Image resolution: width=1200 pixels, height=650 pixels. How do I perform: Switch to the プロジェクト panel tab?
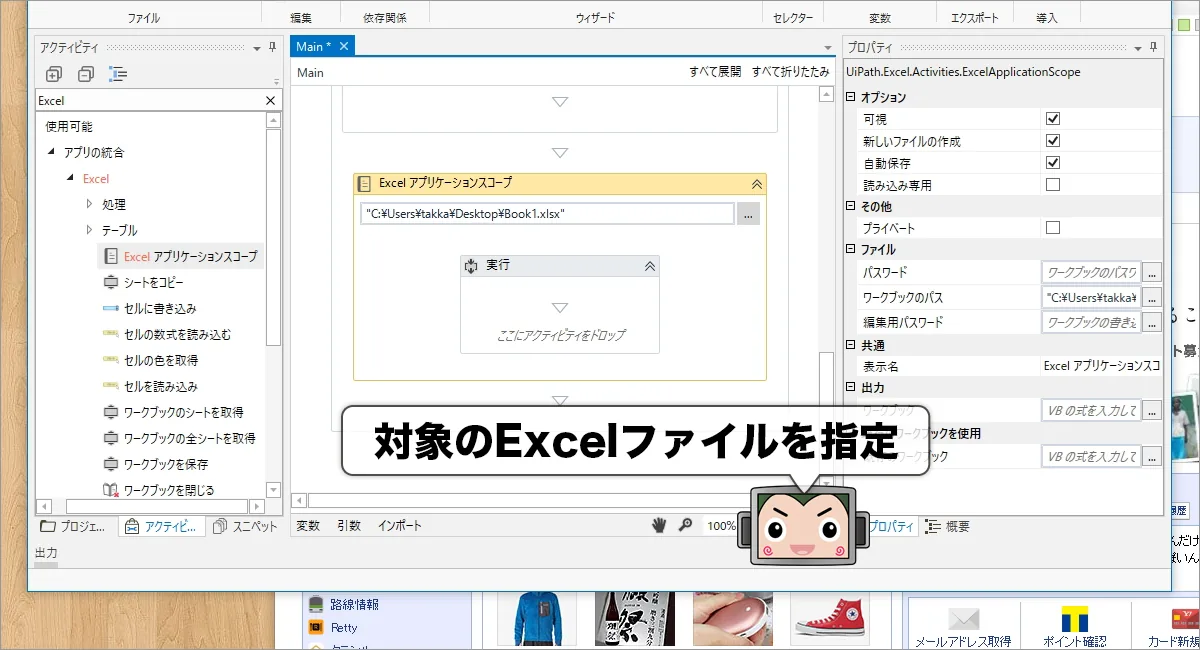[73, 526]
